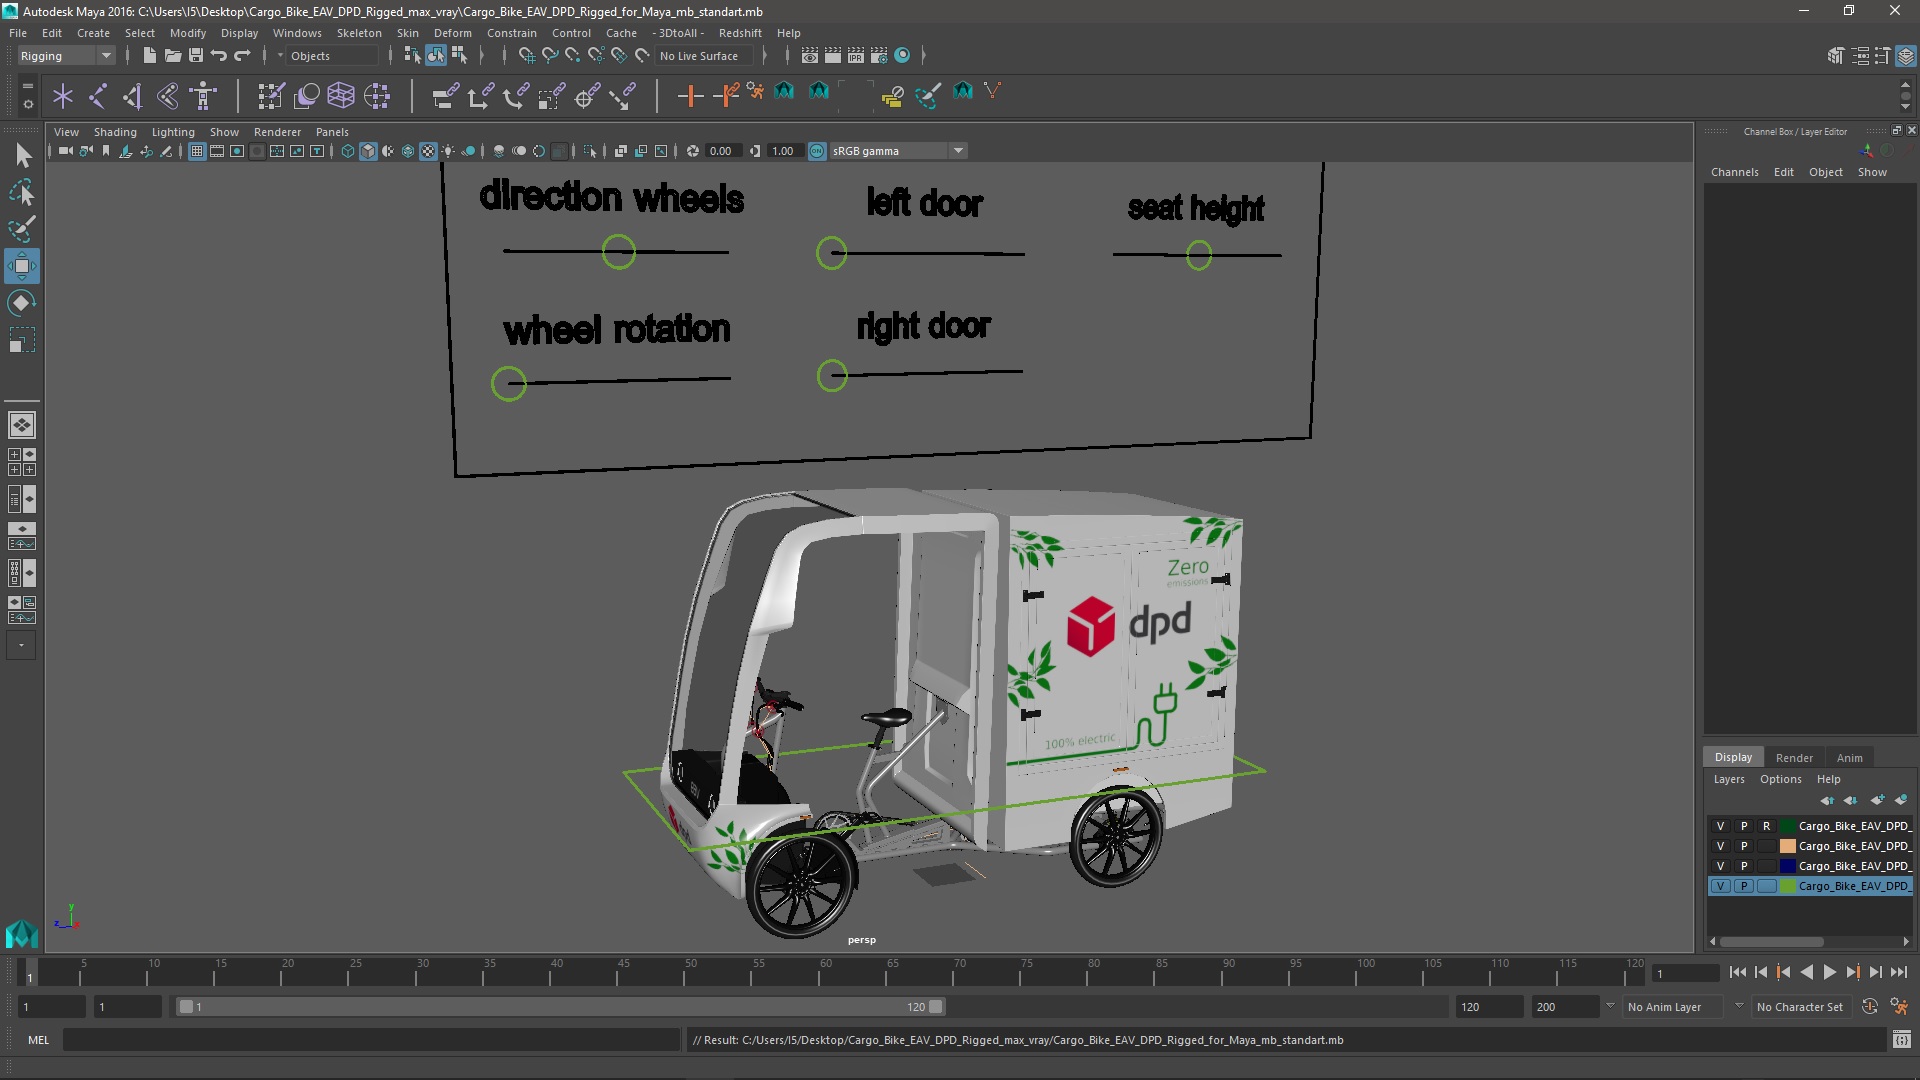
Task: Click the Parent Constraint shelf icon
Action: [x=445, y=96]
